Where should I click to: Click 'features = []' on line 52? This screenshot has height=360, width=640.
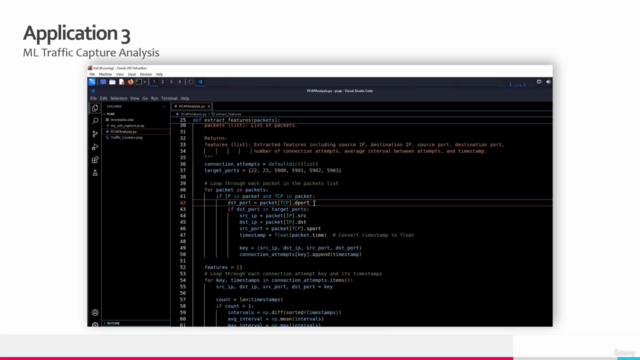pos(223,267)
